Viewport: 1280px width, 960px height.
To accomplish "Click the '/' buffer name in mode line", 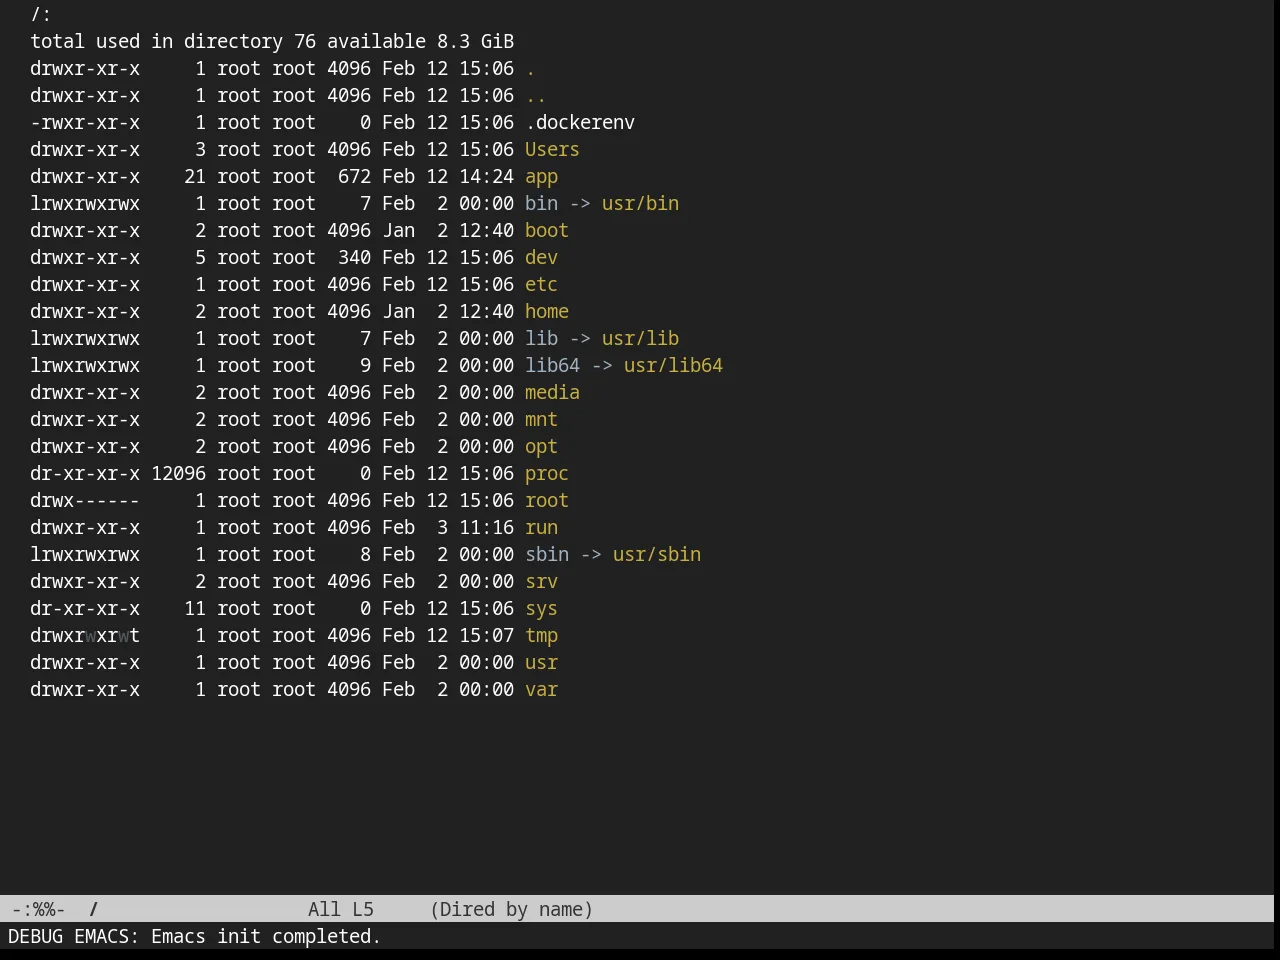I will tap(93, 909).
